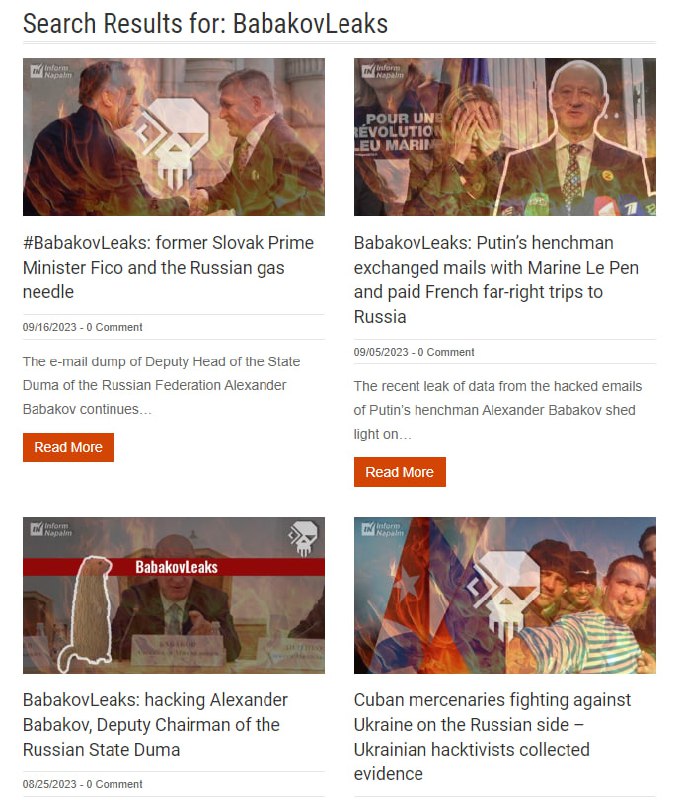Click Read More under the Le Pen article
The height and width of the screenshot is (800, 682).
[x=399, y=472]
